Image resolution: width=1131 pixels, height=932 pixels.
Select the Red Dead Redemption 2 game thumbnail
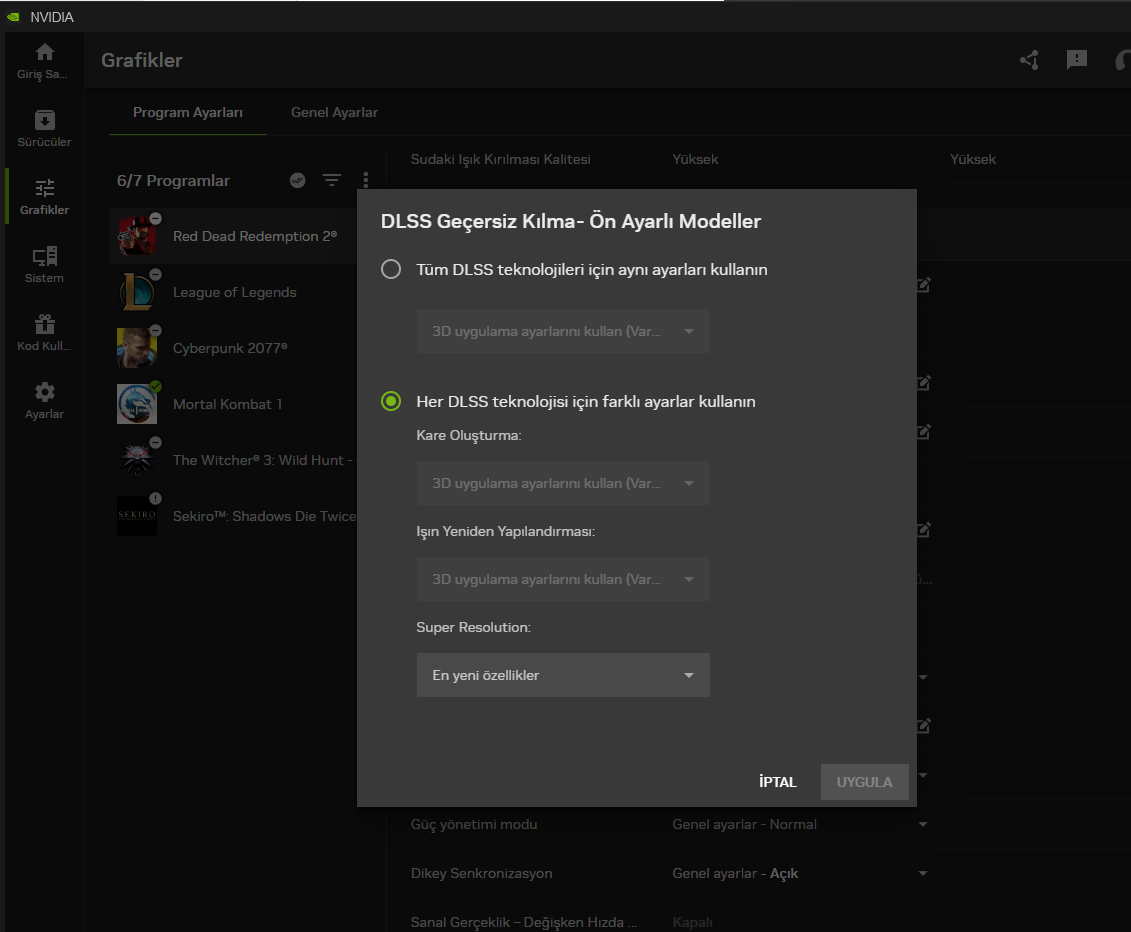pyautogui.click(x=137, y=236)
